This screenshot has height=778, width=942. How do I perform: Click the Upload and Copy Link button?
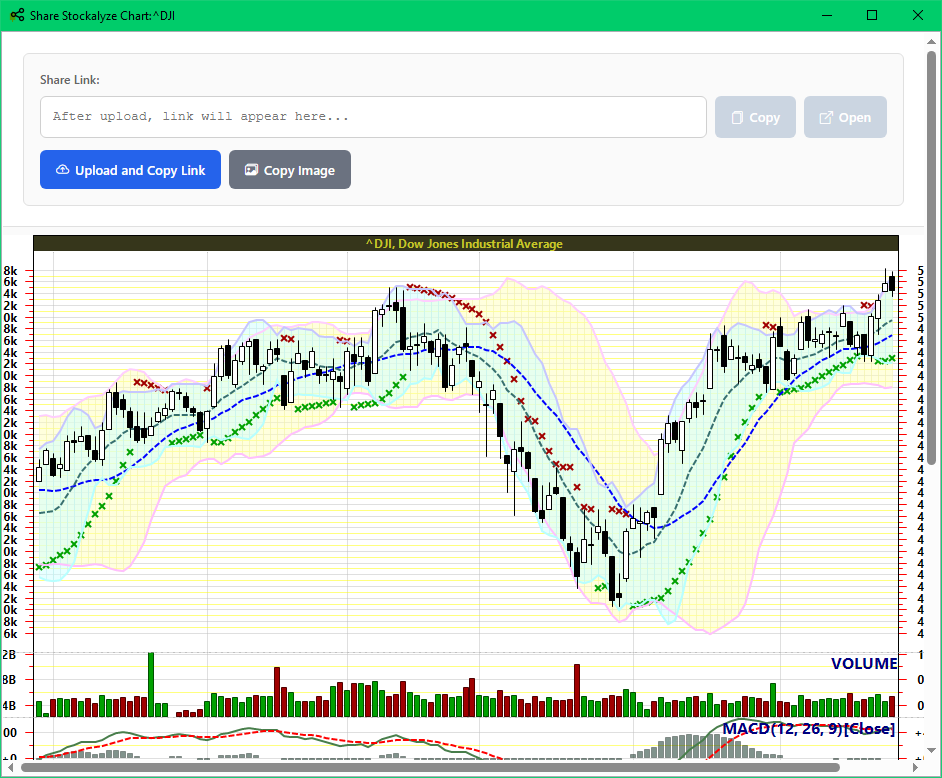click(x=130, y=169)
